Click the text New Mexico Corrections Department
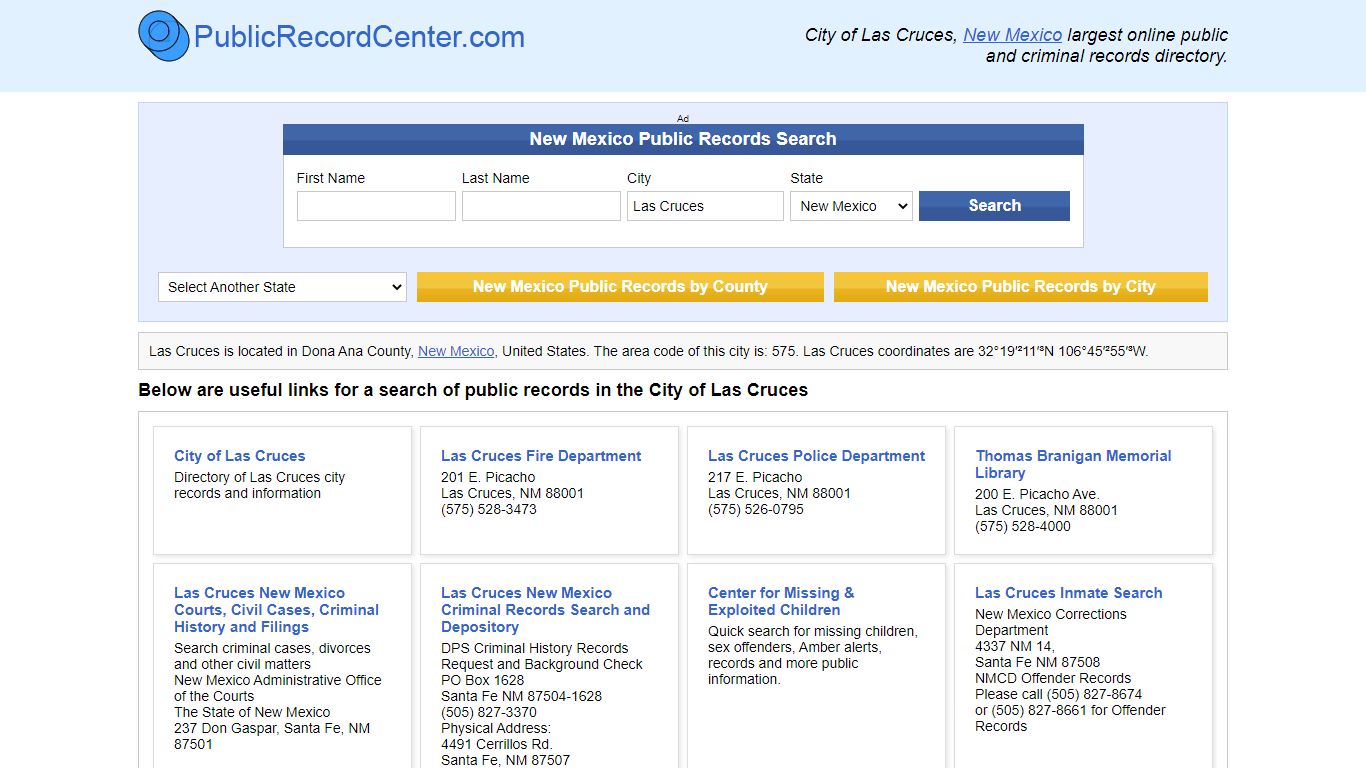The height and width of the screenshot is (768, 1366). (x=1050, y=622)
